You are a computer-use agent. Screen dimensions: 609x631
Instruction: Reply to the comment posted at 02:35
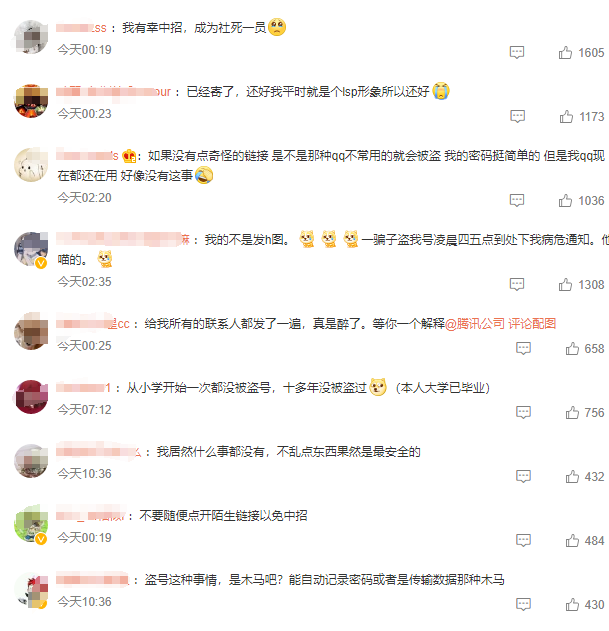(517, 285)
